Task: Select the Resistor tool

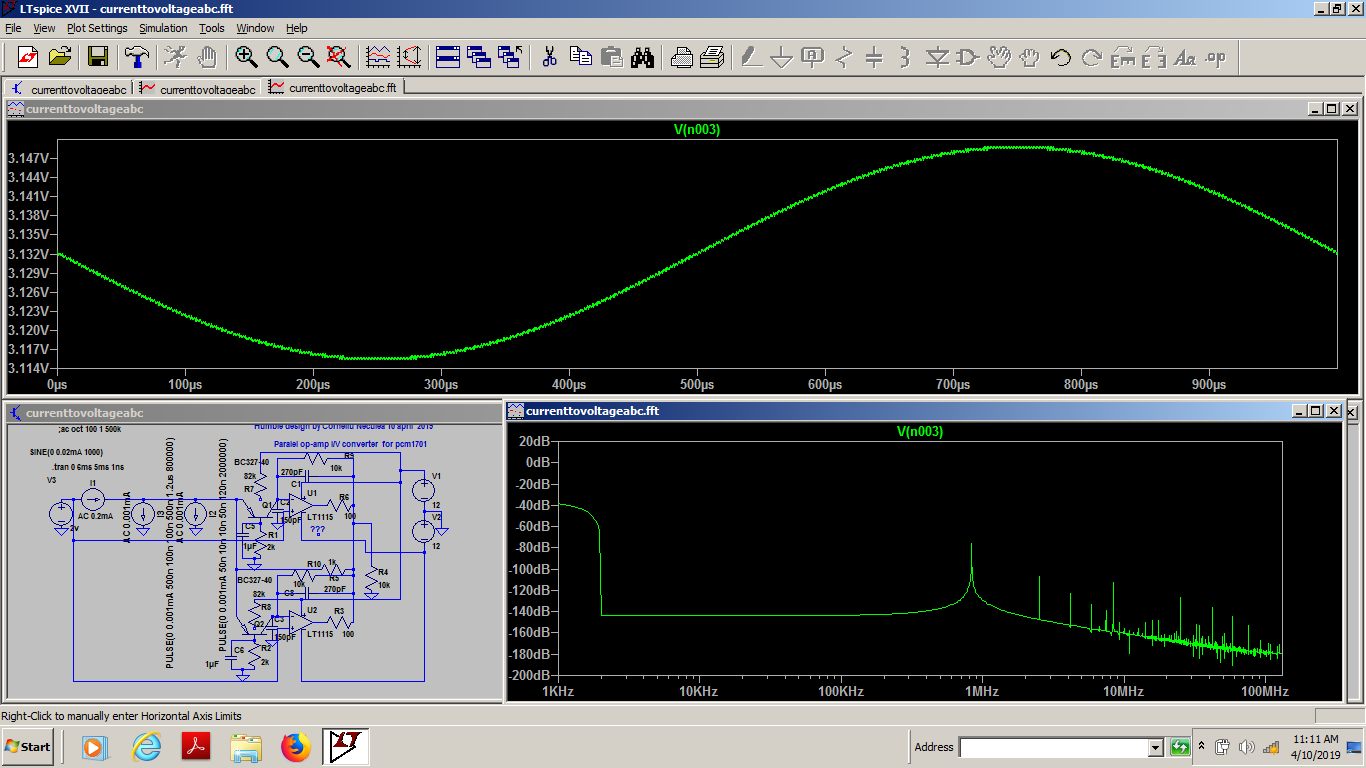Action: 844,57
